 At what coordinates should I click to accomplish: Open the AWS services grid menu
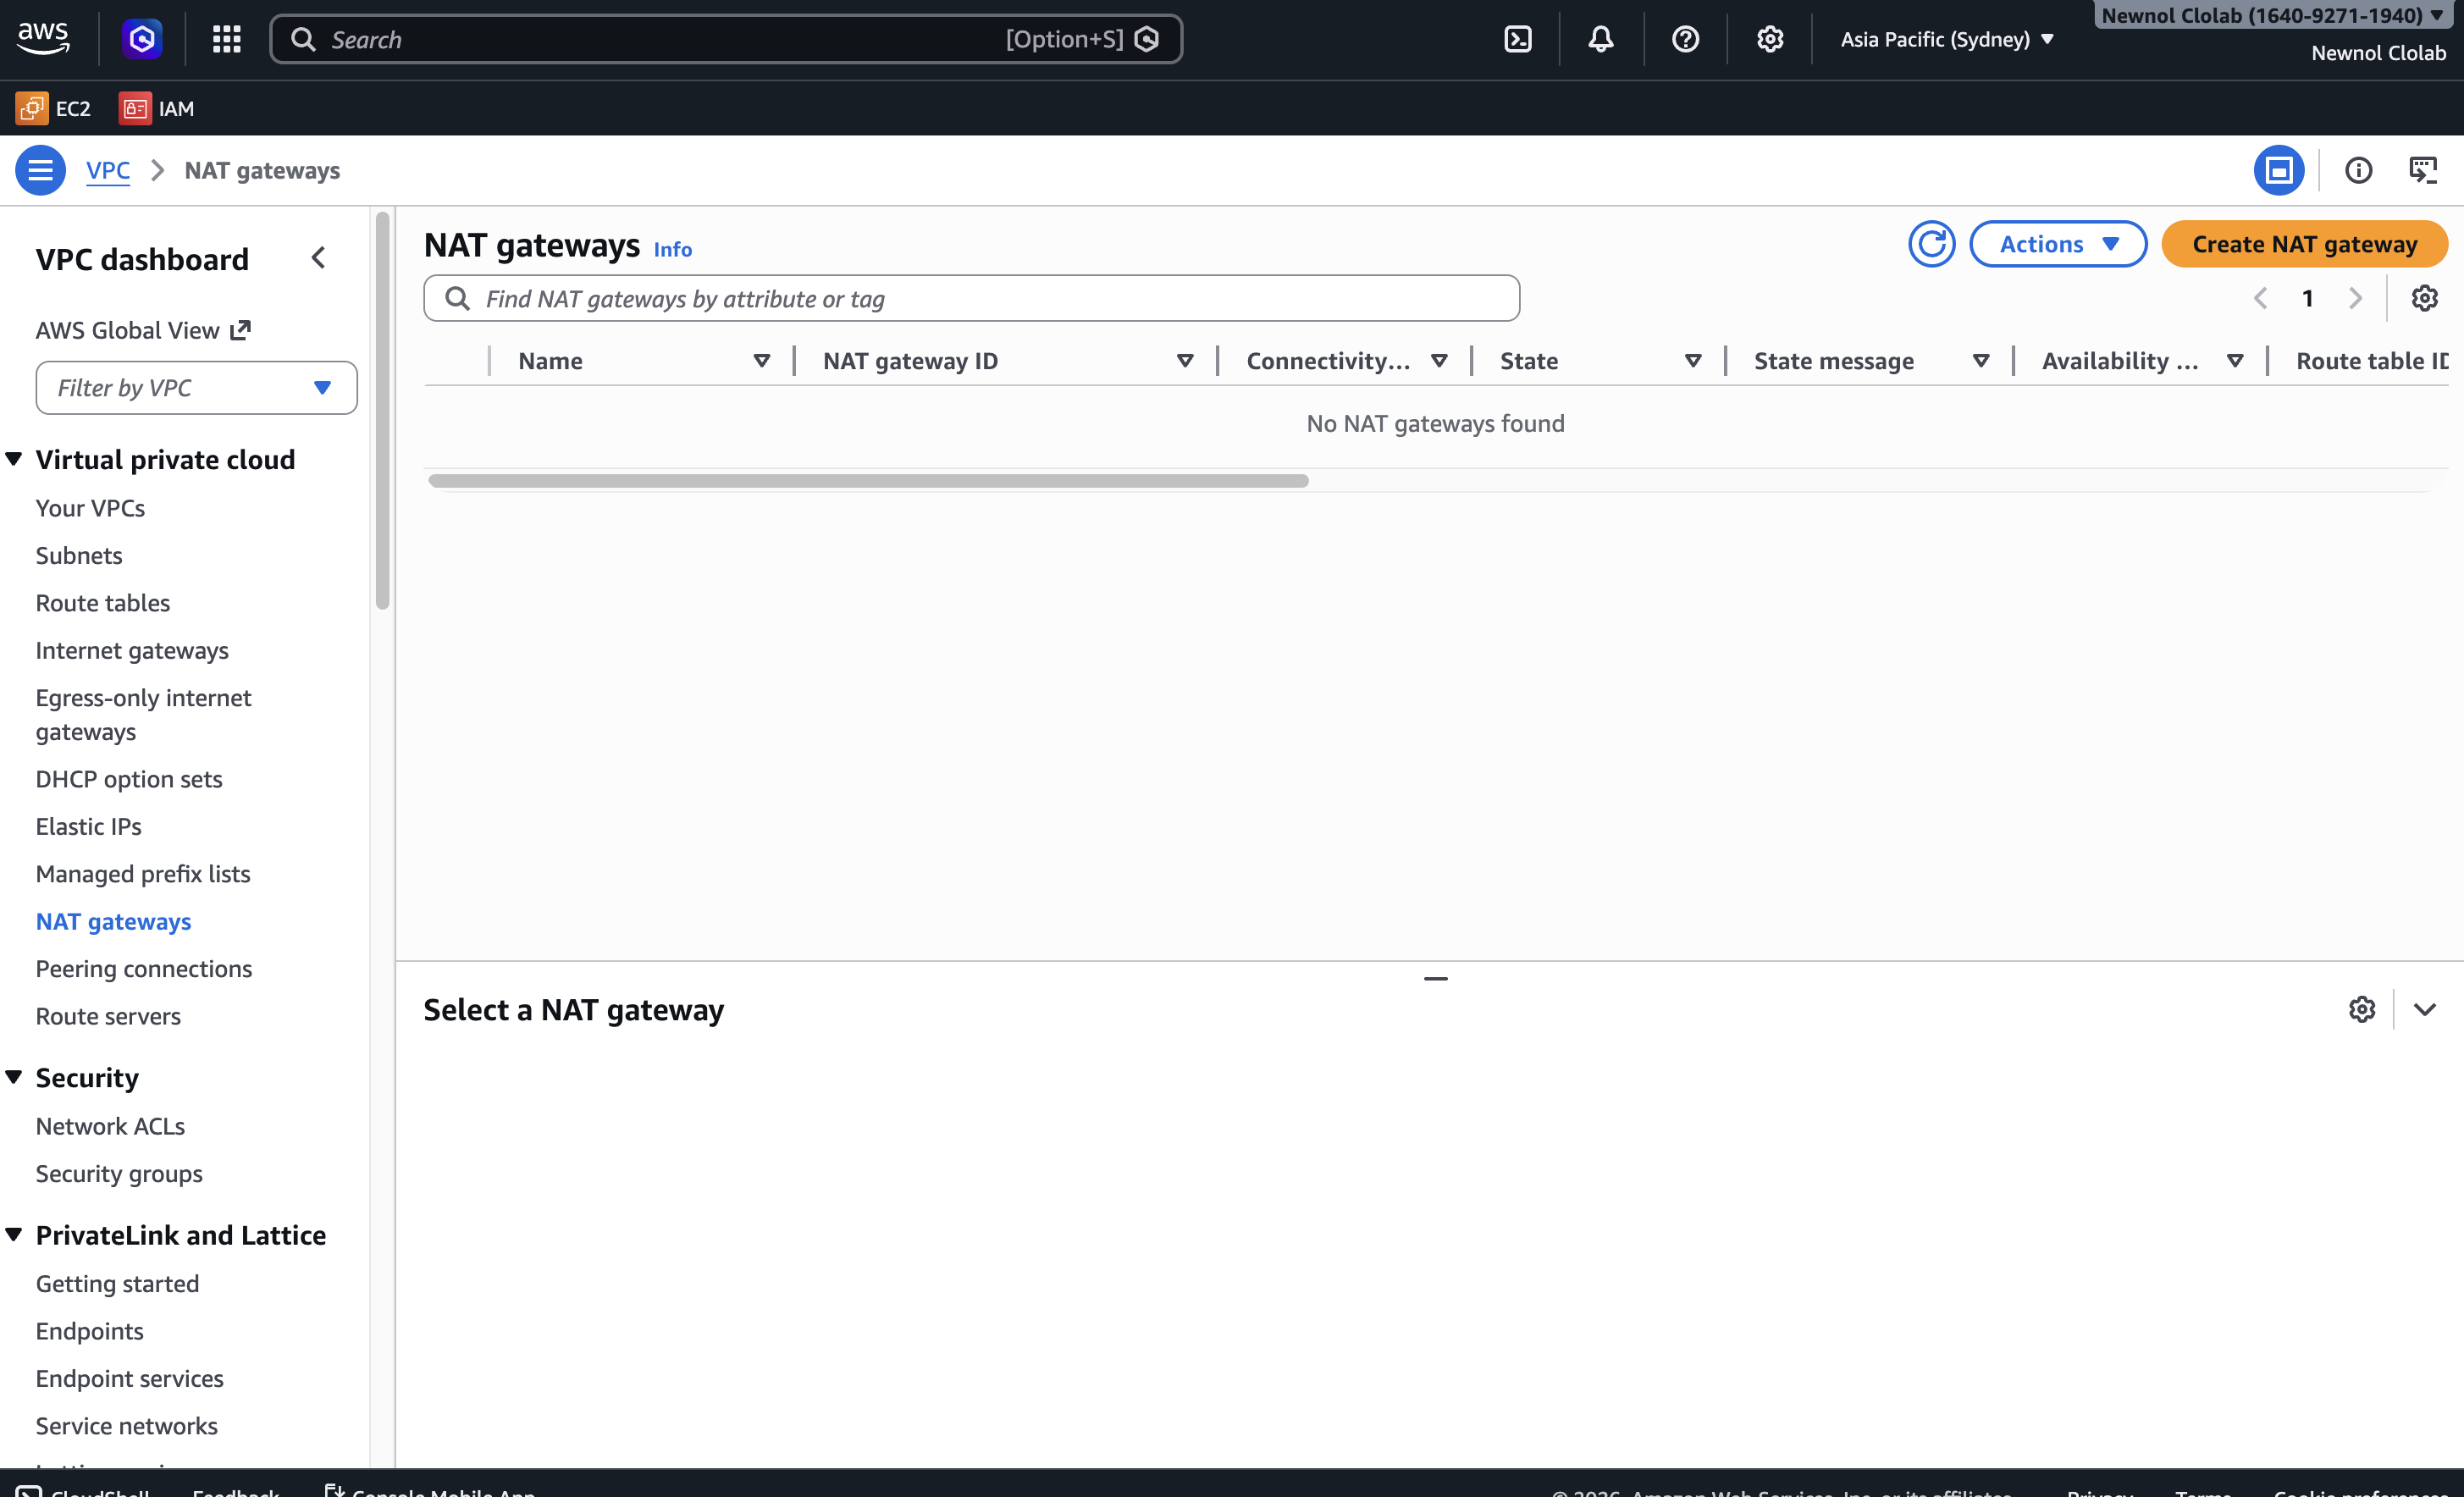coord(226,39)
